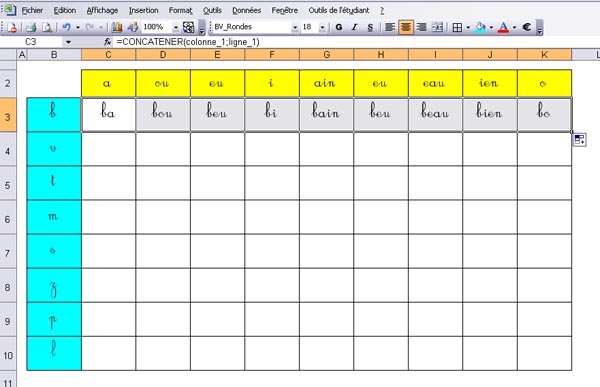Open the redo history dropdown arrow
Image resolution: width=600 pixels, height=387 pixels.
point(101,27)
